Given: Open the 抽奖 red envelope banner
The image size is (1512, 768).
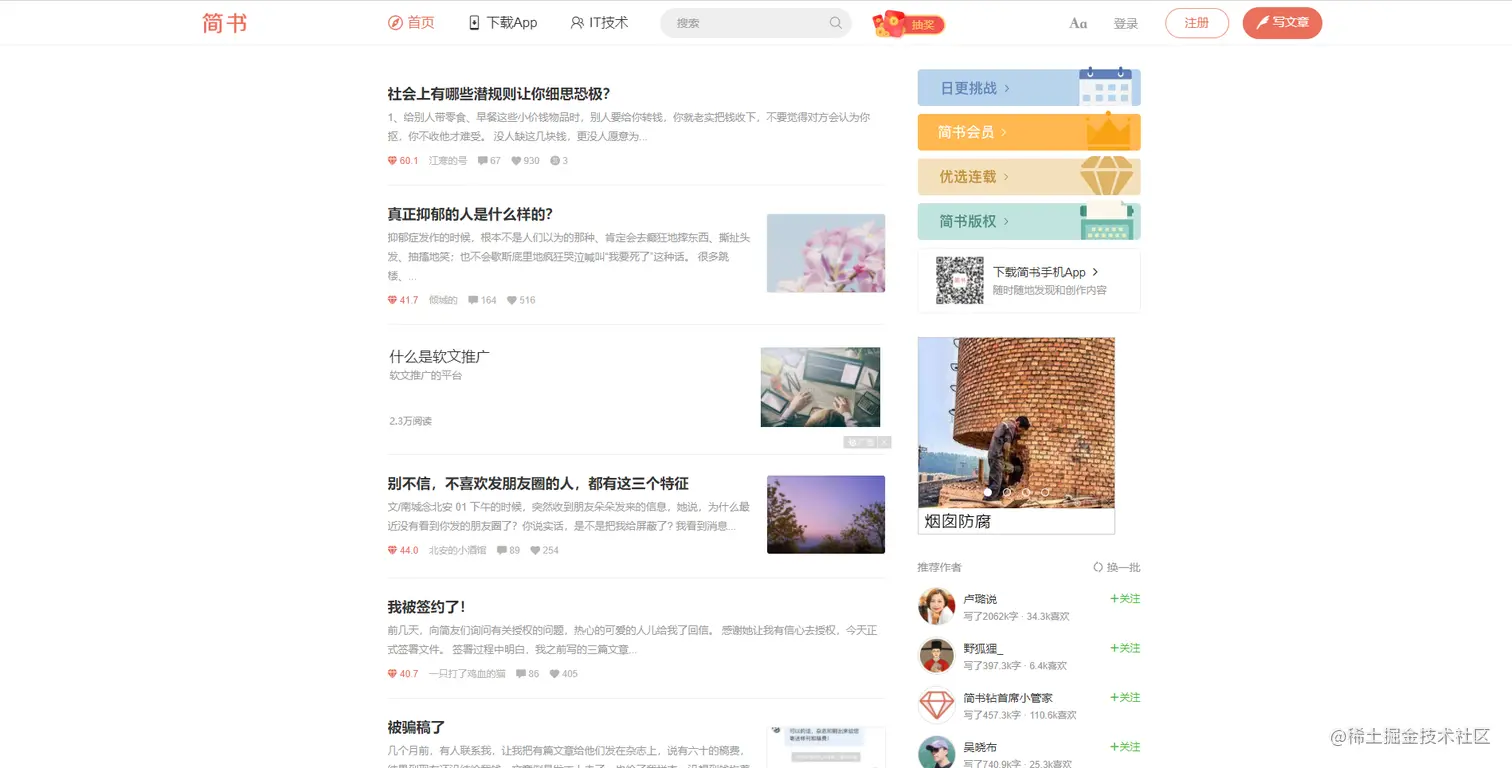Looking at the screenshot, I should click(x=909, y=24).
